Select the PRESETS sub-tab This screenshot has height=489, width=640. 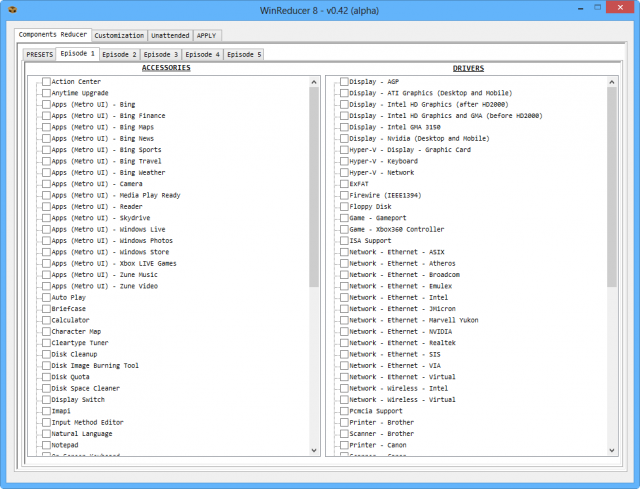click(39, 55)
